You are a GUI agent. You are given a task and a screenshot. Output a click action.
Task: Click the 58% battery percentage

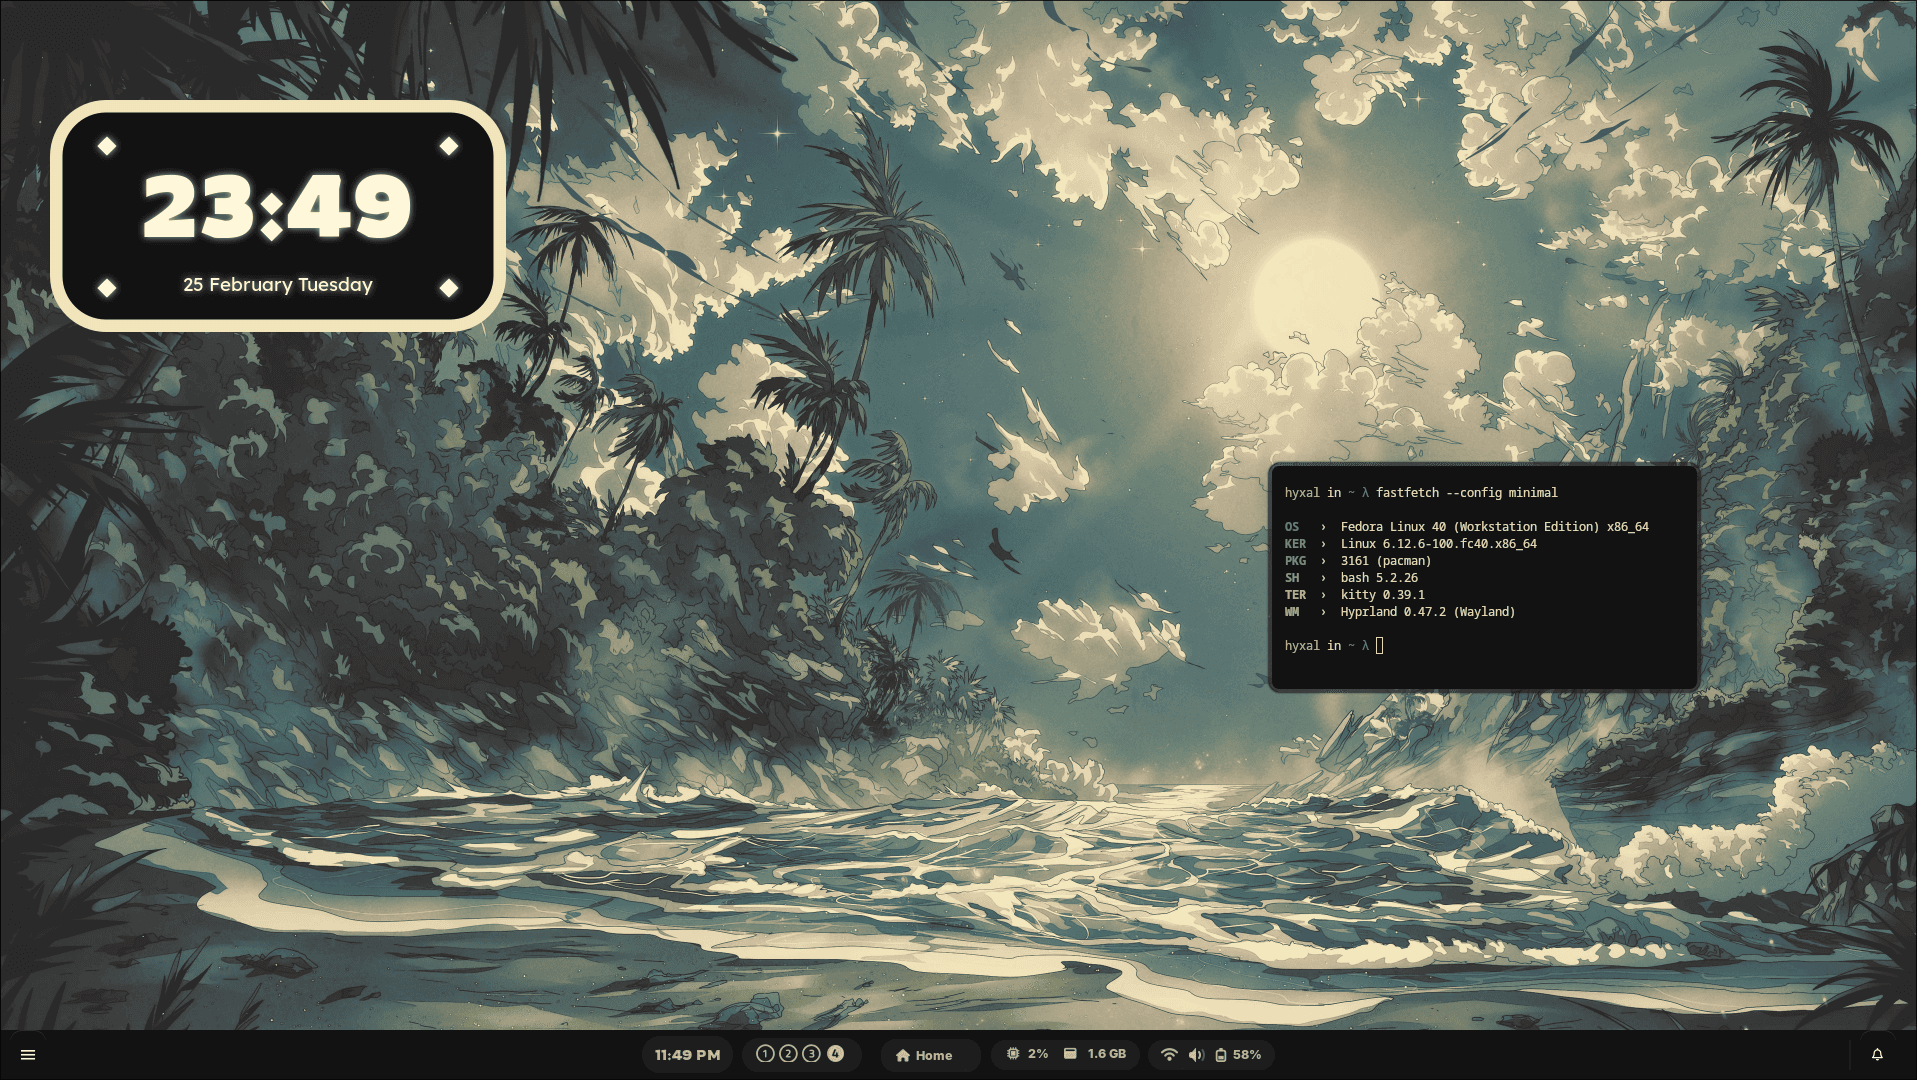pos(1247,1055)
